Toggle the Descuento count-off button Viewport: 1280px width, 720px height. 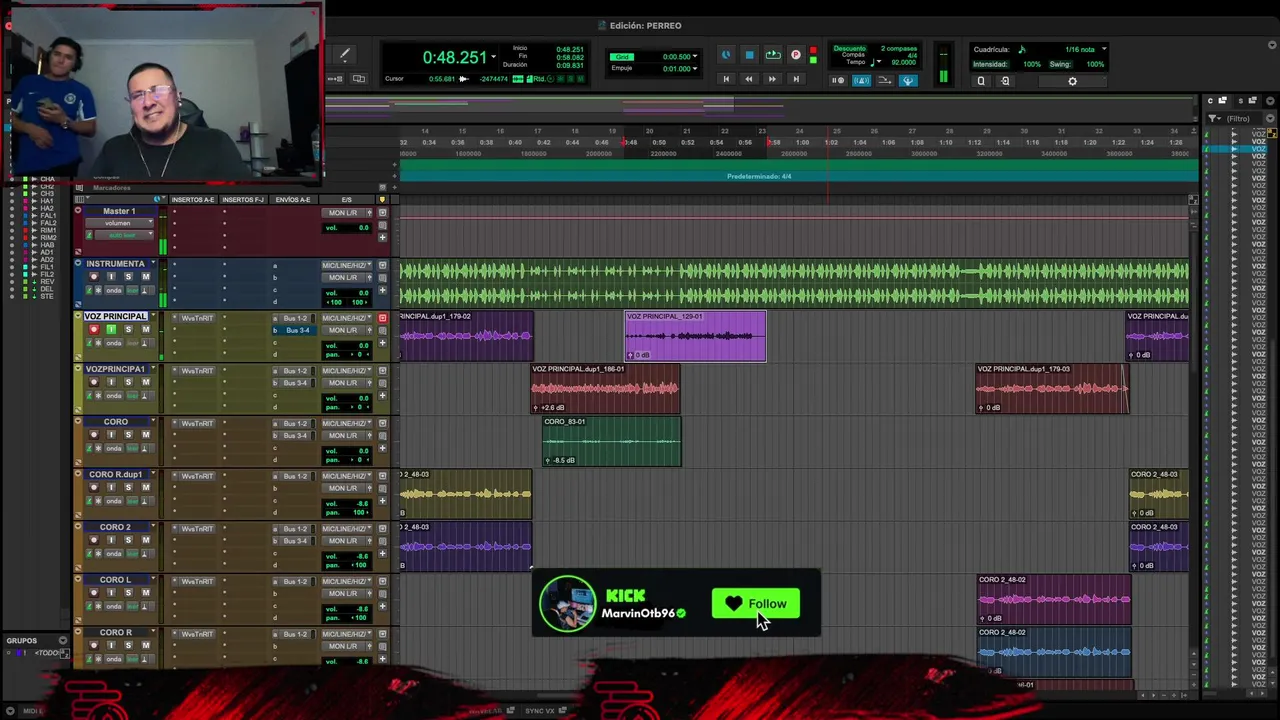coord(849,49)
